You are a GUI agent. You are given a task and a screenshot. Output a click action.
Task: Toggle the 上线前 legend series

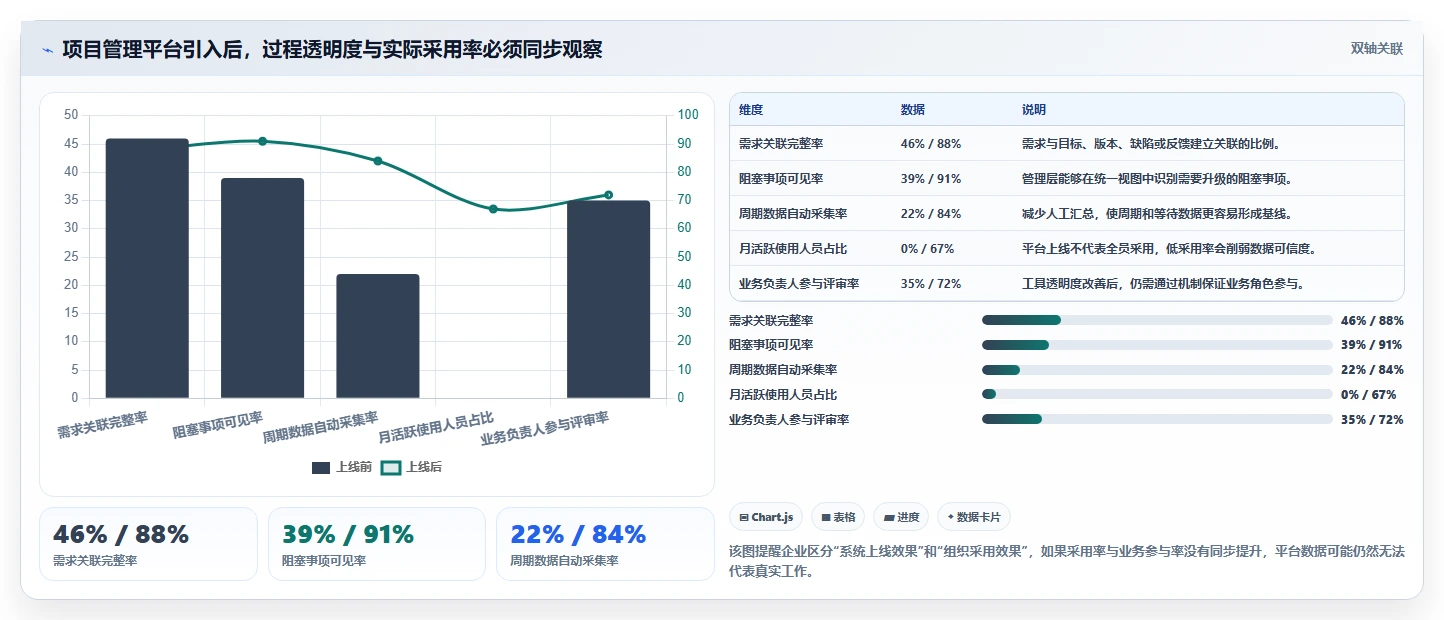tap(342, 467)
